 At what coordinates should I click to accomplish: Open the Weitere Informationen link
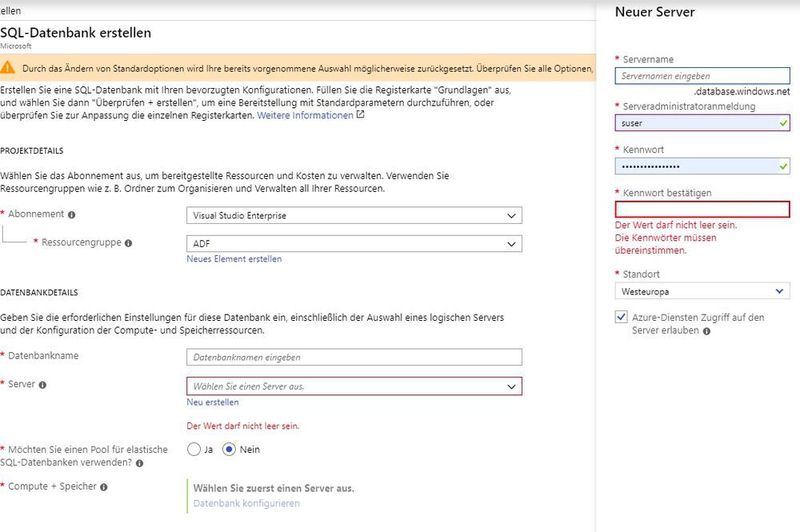click(x=305, y=115)
